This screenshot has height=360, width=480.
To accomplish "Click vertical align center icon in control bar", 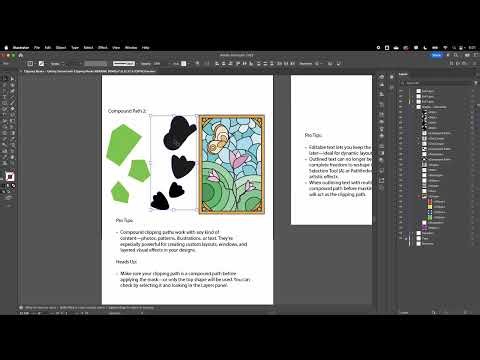I will (x=244, y=63).
